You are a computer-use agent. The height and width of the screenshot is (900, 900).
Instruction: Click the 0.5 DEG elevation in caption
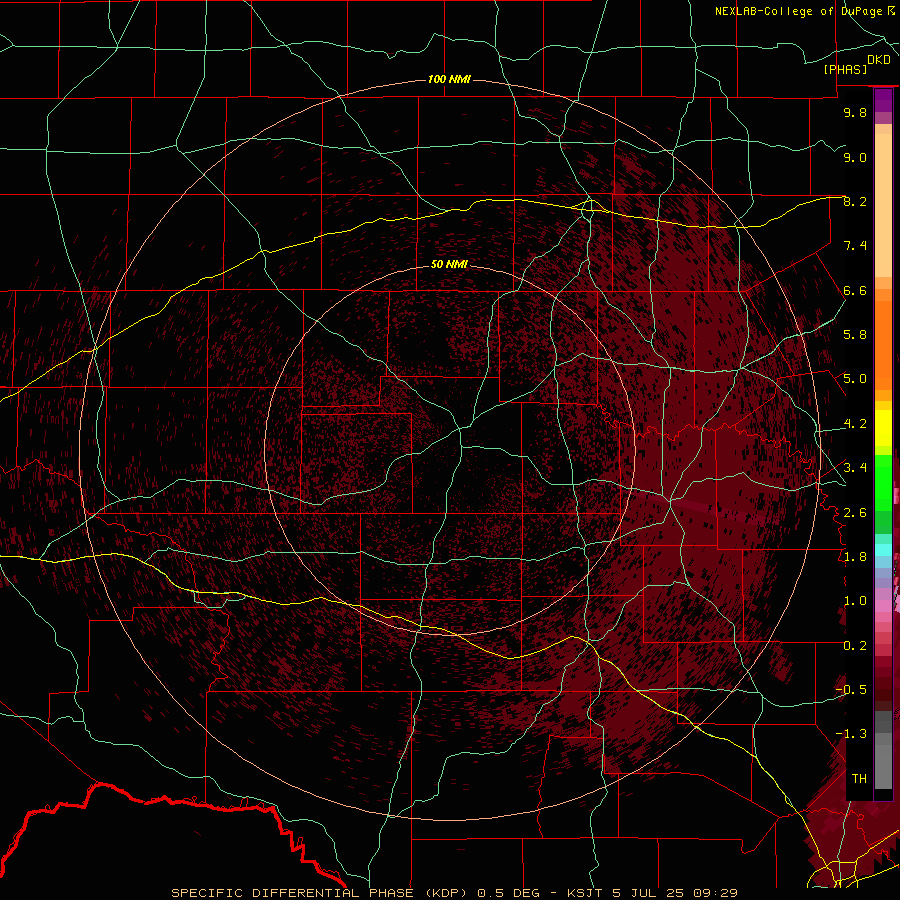[508, 893]
